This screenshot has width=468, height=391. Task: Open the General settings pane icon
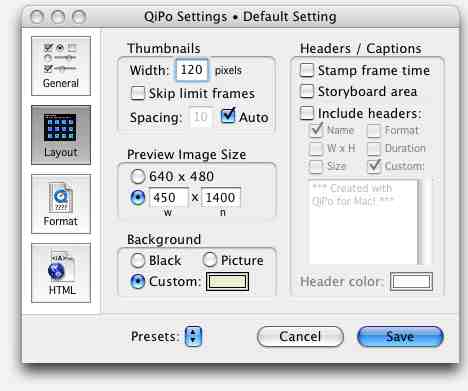[x=61, y=66]
